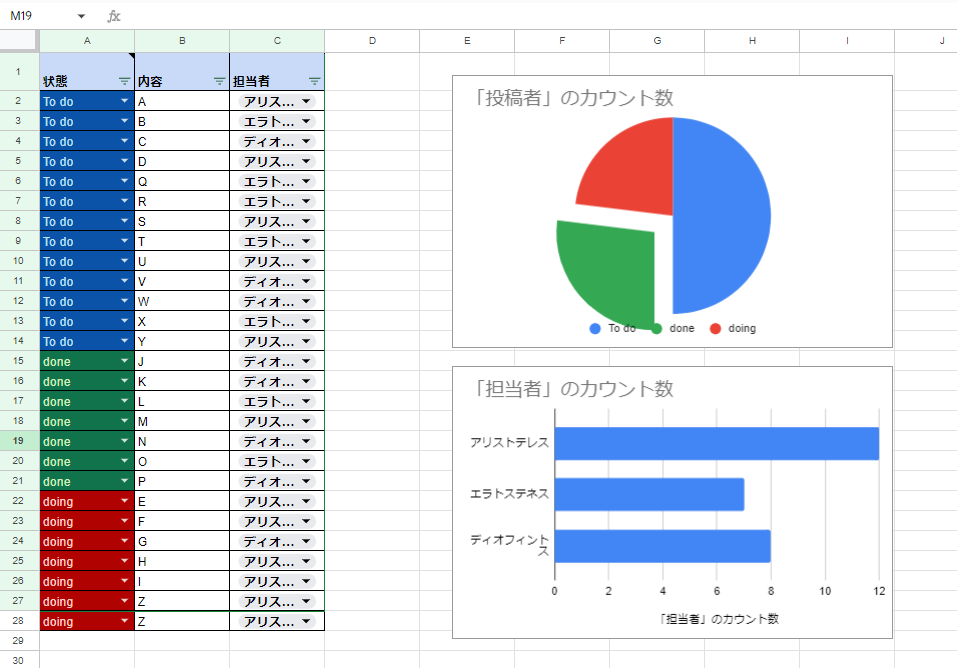Image resolution: width=957 pixels, height=668 pixels.
Task: Open status dropdown arrow in row 10
Action: coord(125,261)
